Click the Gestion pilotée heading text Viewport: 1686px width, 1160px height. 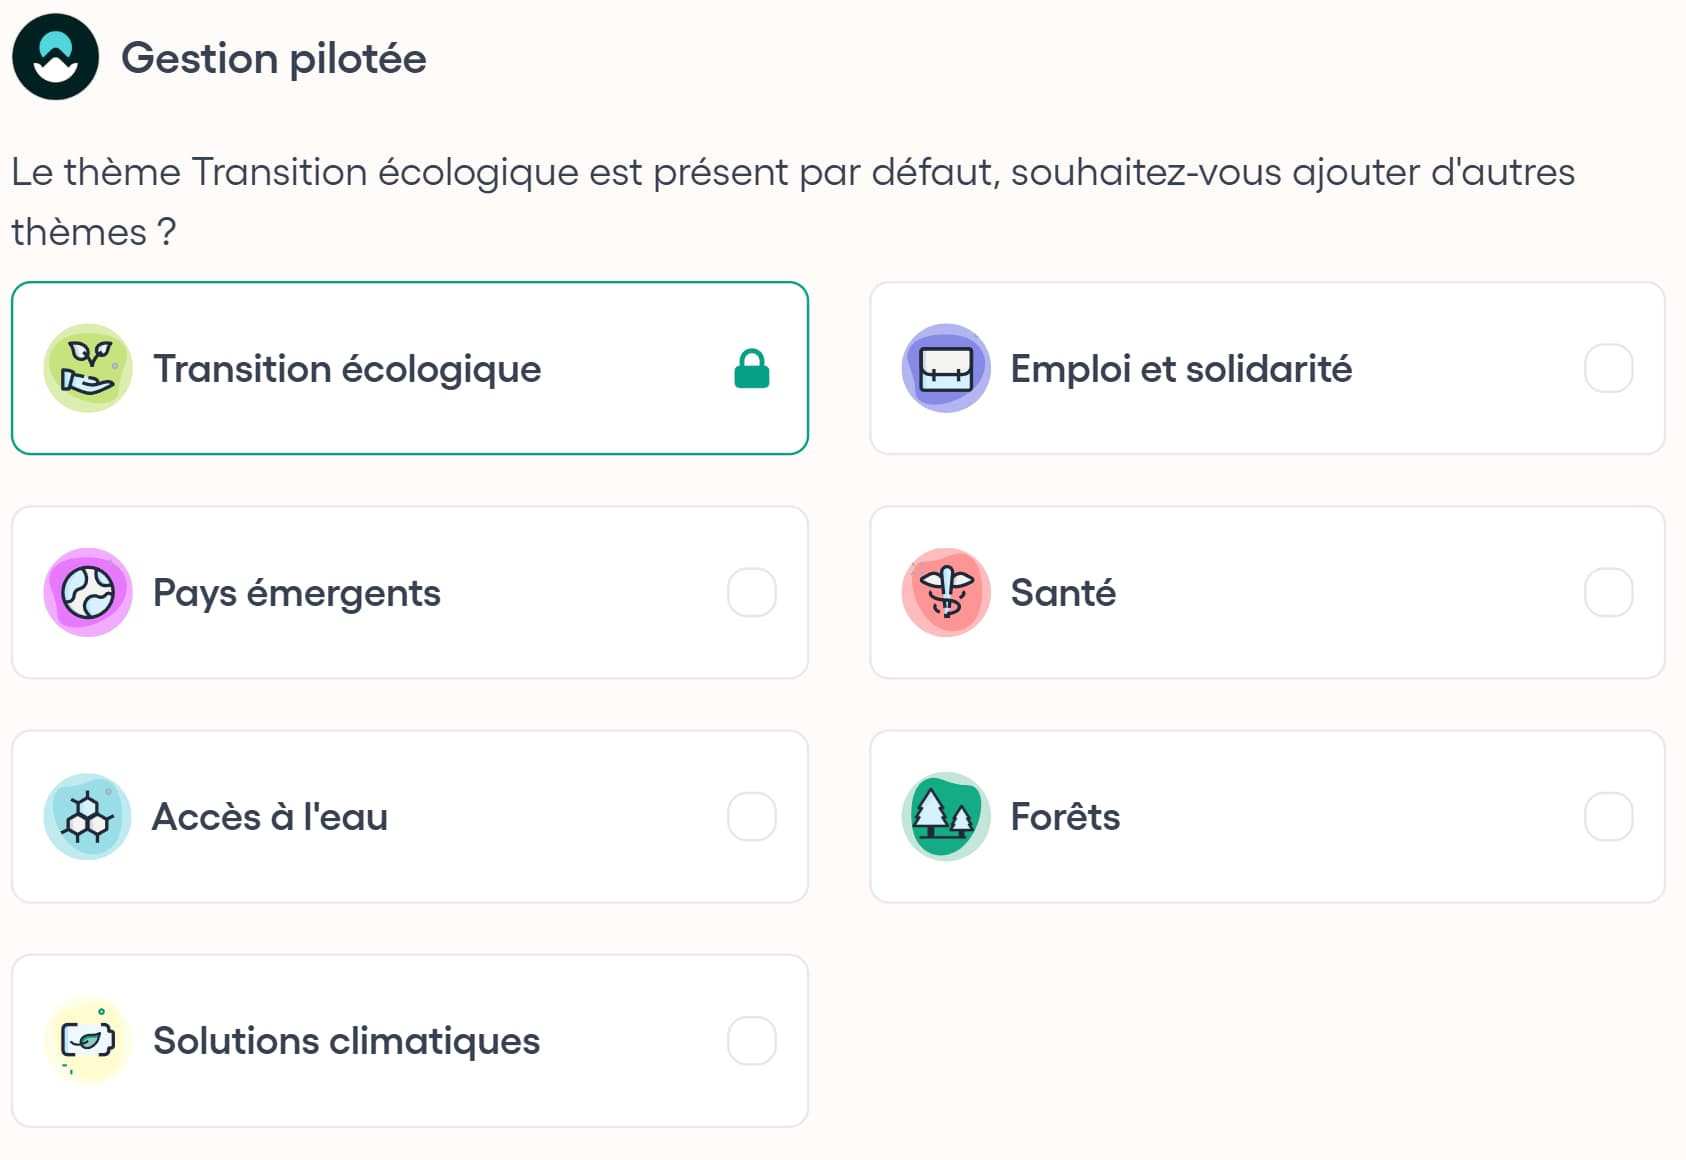(273, 57)
